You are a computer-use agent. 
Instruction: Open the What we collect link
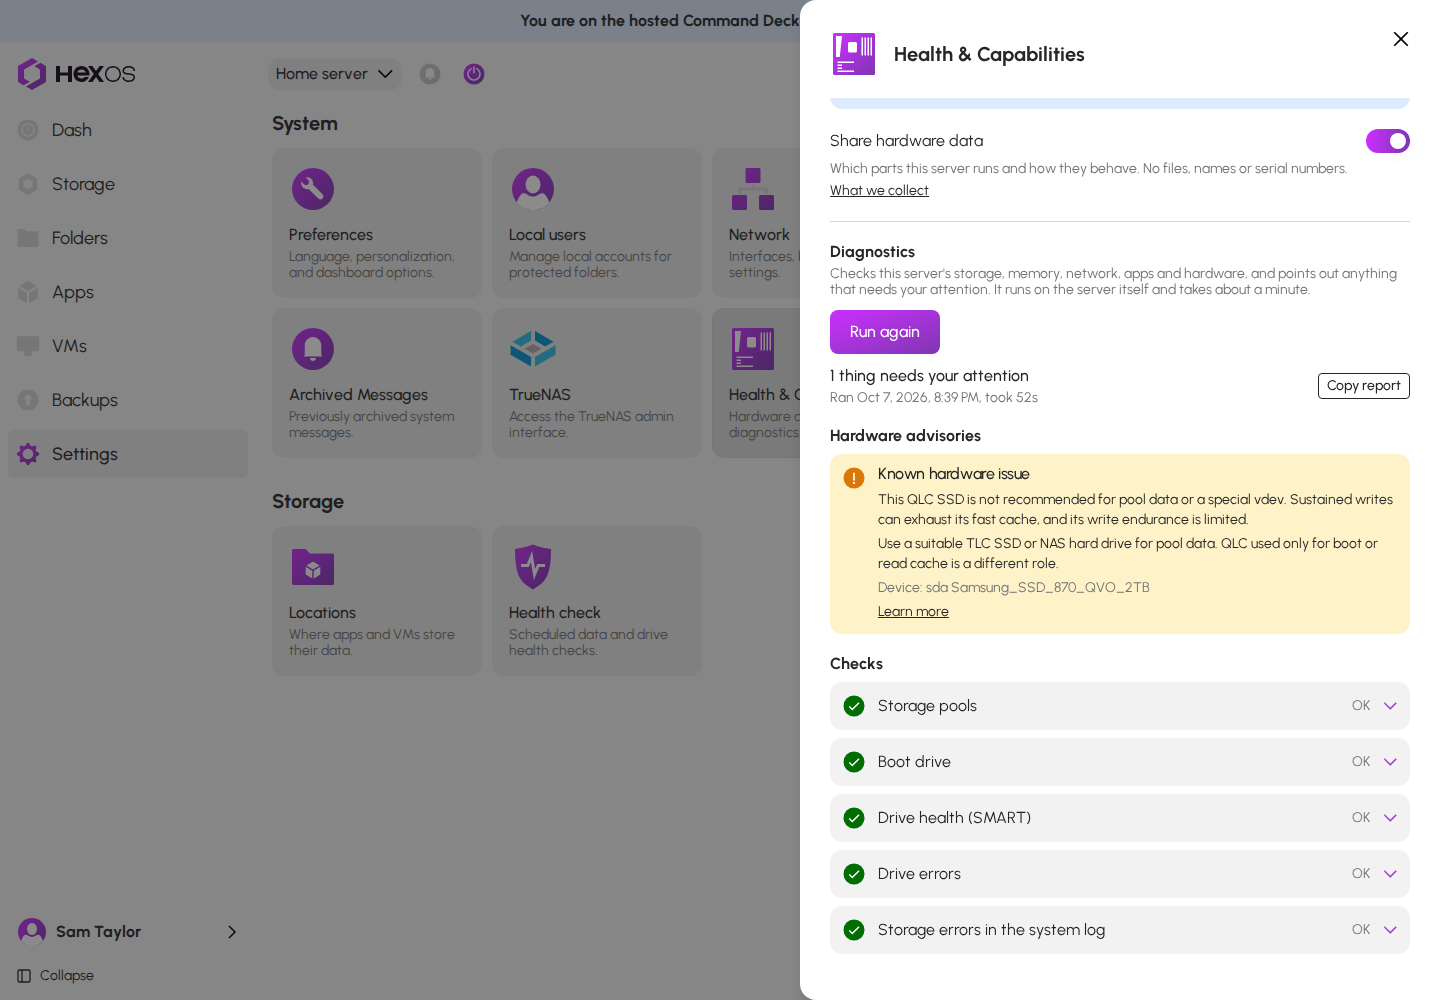pyautogui.click(x=879, y=190)
